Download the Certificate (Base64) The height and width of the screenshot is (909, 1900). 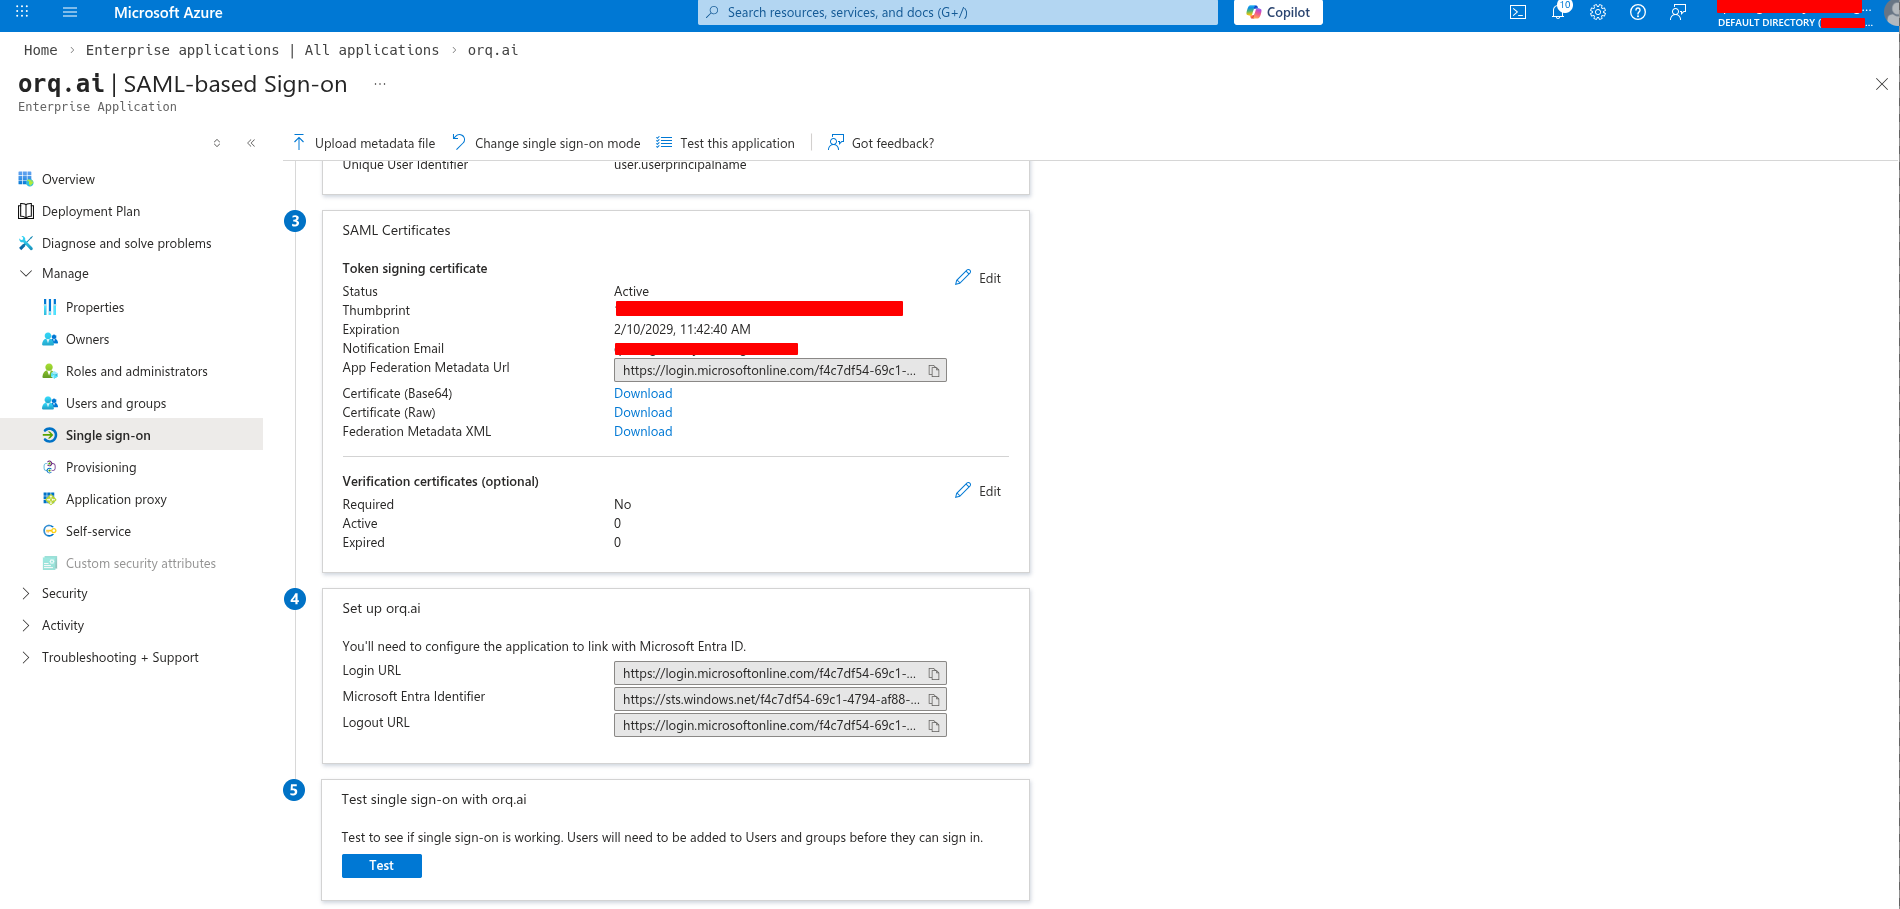[x=642, y=393]
